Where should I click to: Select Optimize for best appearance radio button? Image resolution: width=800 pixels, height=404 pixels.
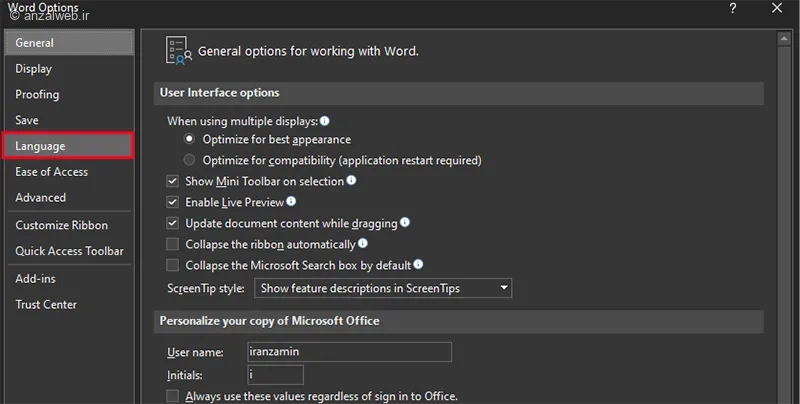point(190,139)
